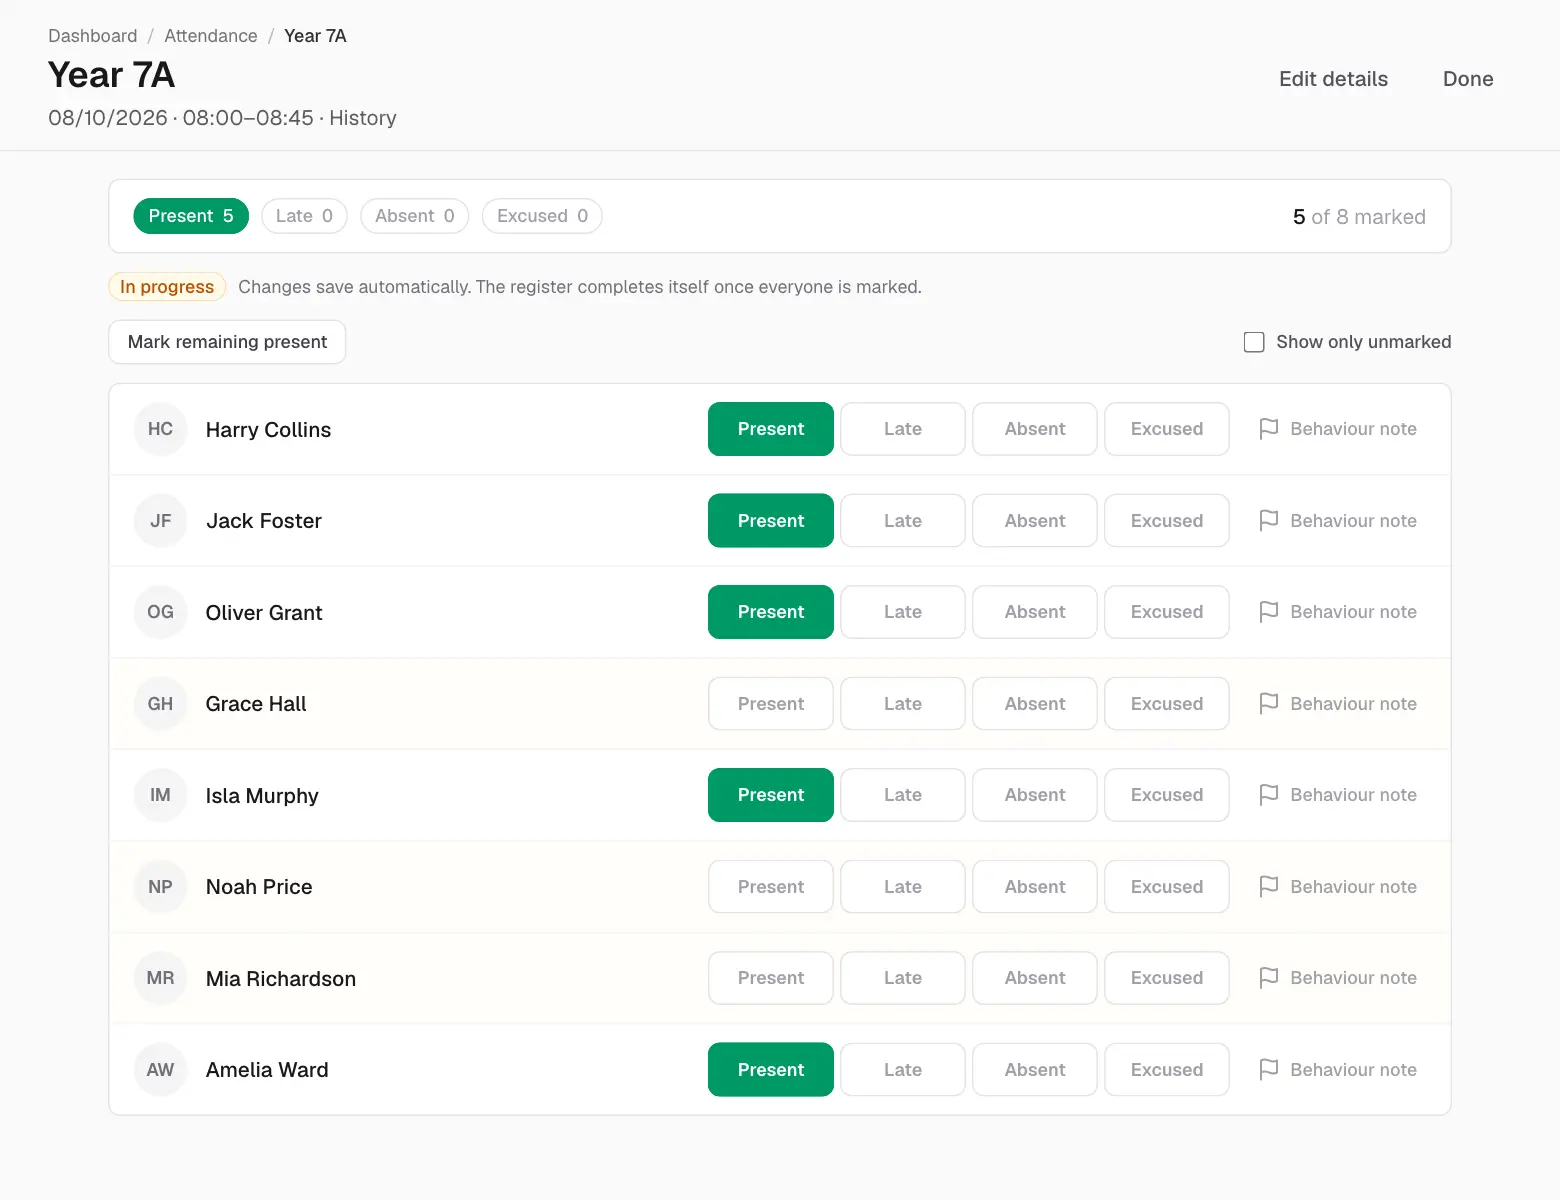Mark Noah Price as Late
Viewport: 1560px width, 1200px height.
point(903,887)
